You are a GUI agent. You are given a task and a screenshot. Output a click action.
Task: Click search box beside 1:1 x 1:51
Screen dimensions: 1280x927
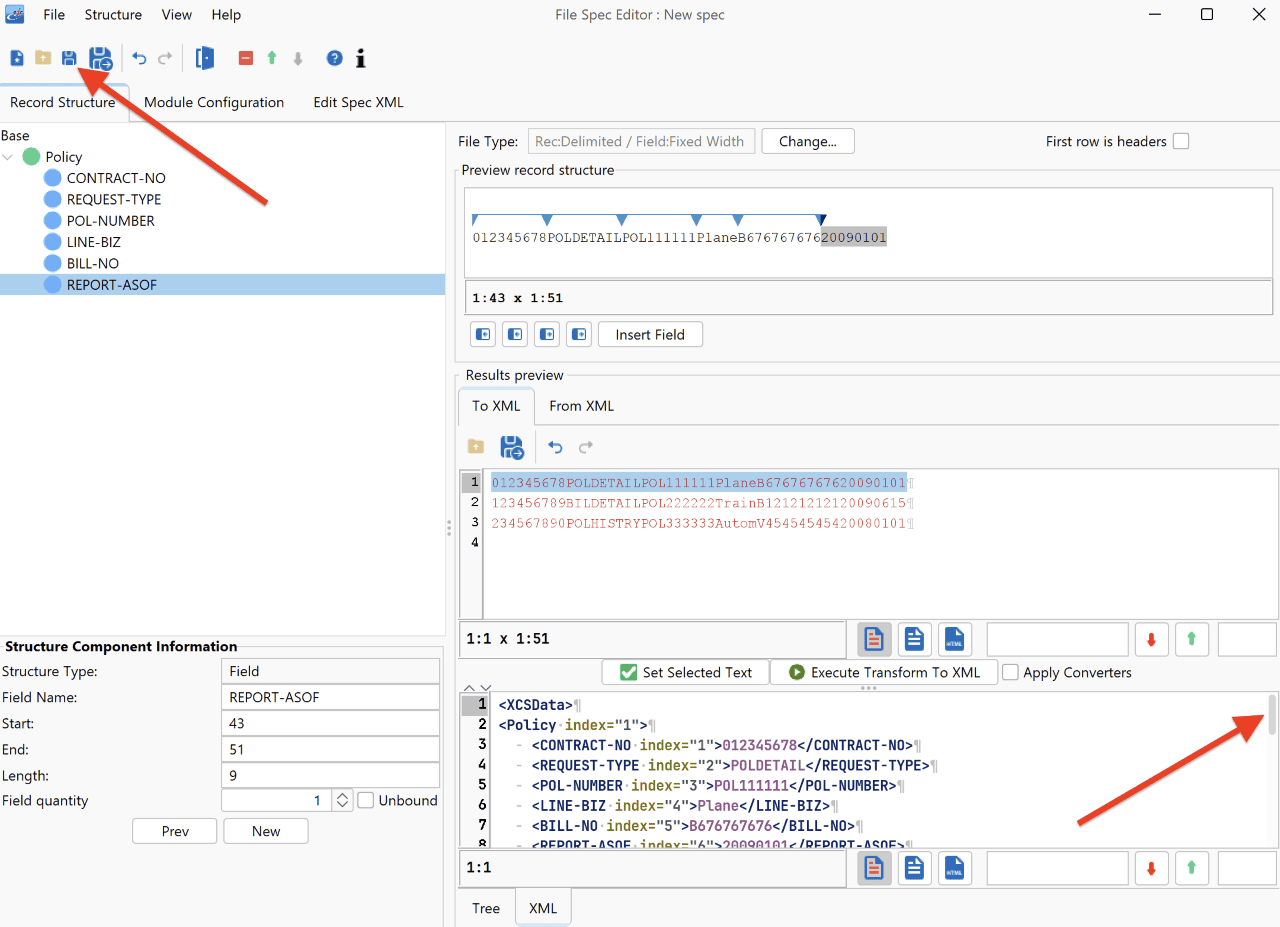tap(1058, 639)
